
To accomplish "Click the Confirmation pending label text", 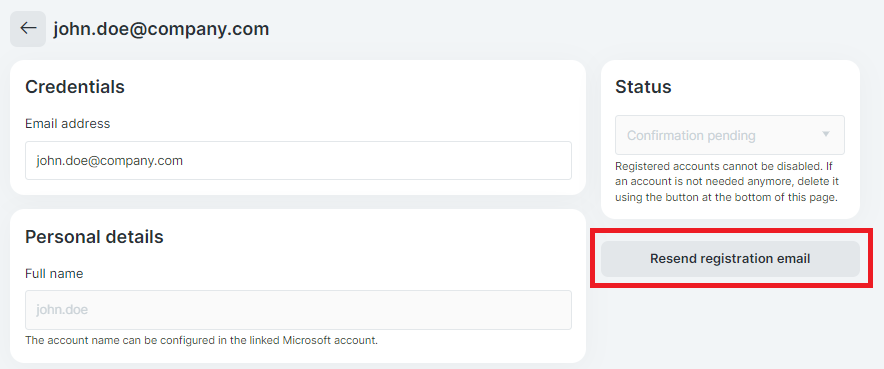I will click(x=691, y=136).
